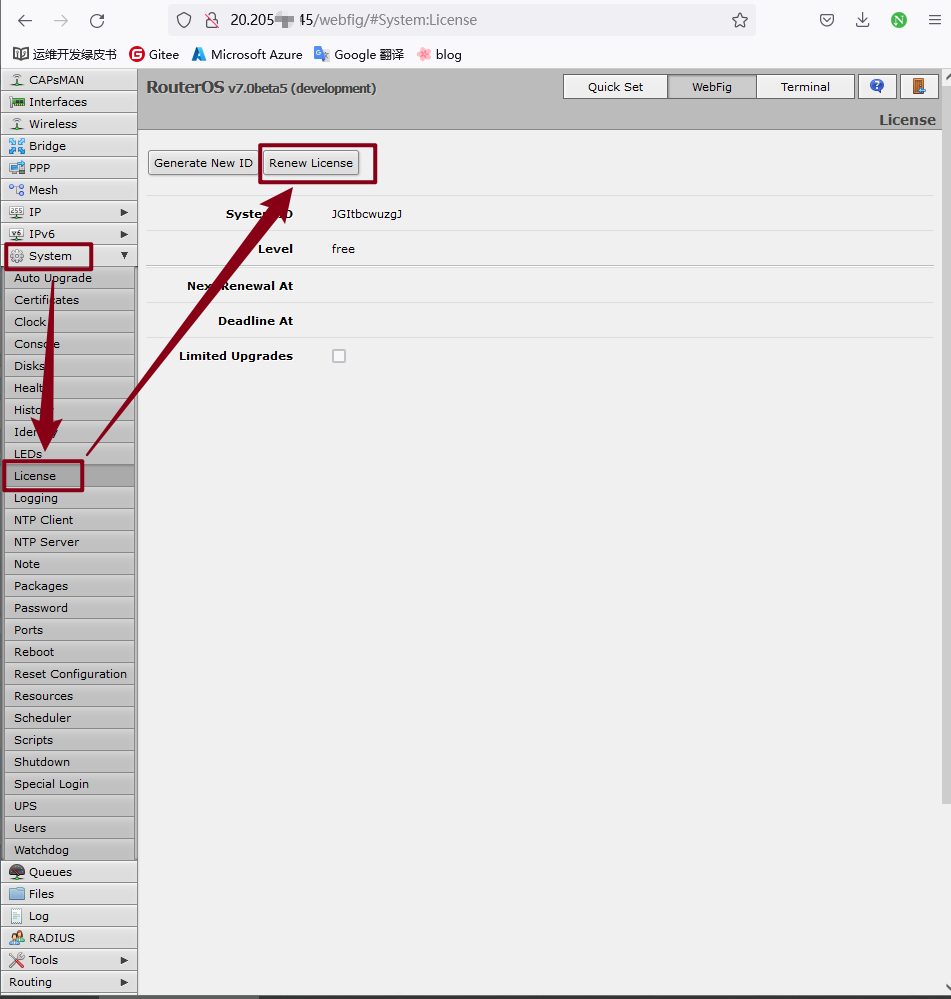Click the help question mark icon

[877, 87]
